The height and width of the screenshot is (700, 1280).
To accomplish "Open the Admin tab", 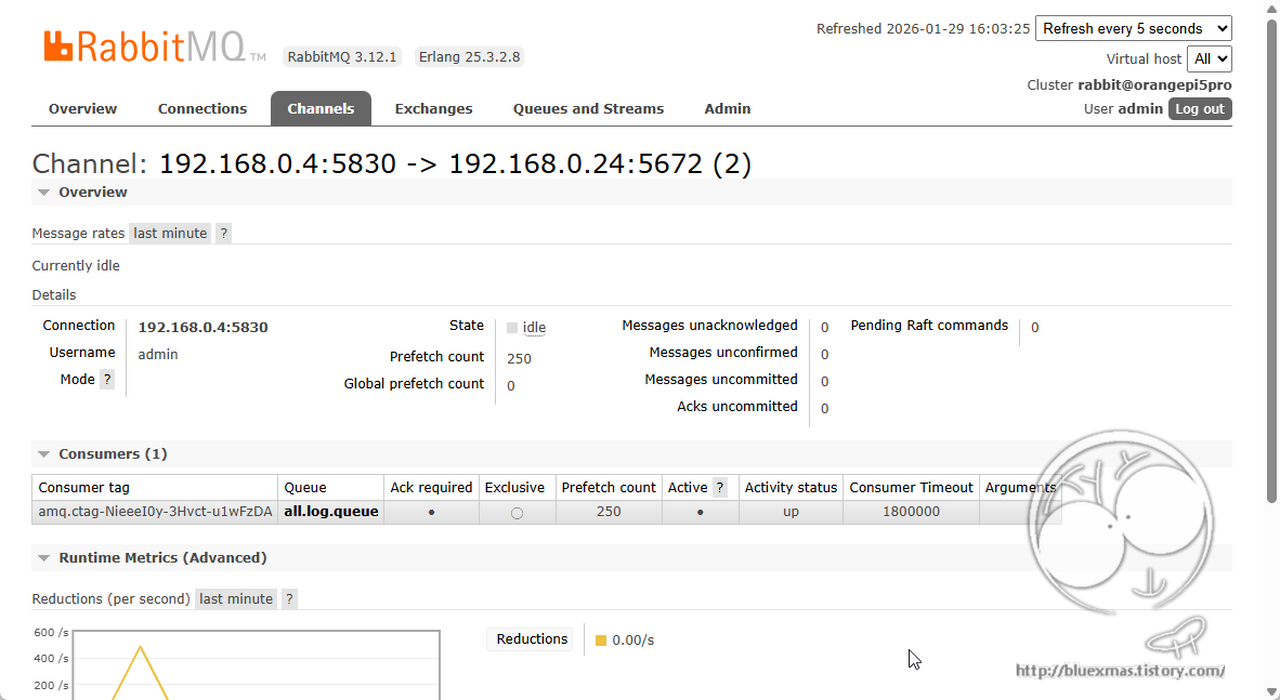I will click(x=727, y=109).
